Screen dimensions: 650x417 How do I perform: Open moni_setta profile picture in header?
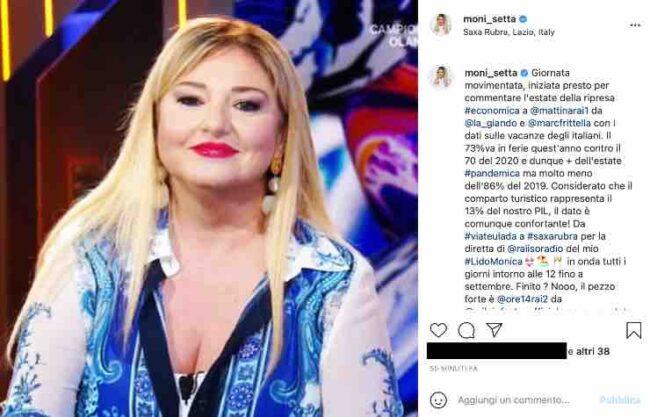(441, 25)
